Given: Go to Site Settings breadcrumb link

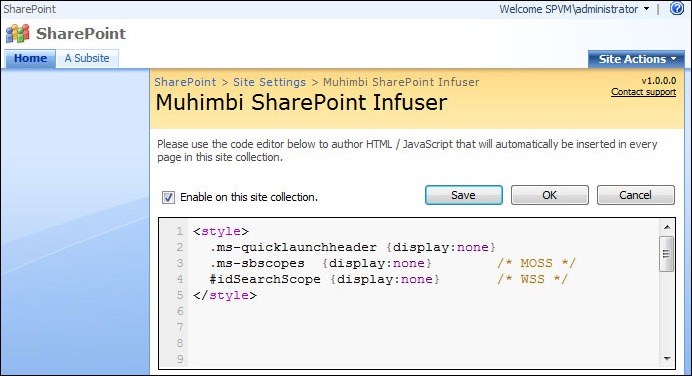Looking at the screenshot, I should click(x=269, y=82).
